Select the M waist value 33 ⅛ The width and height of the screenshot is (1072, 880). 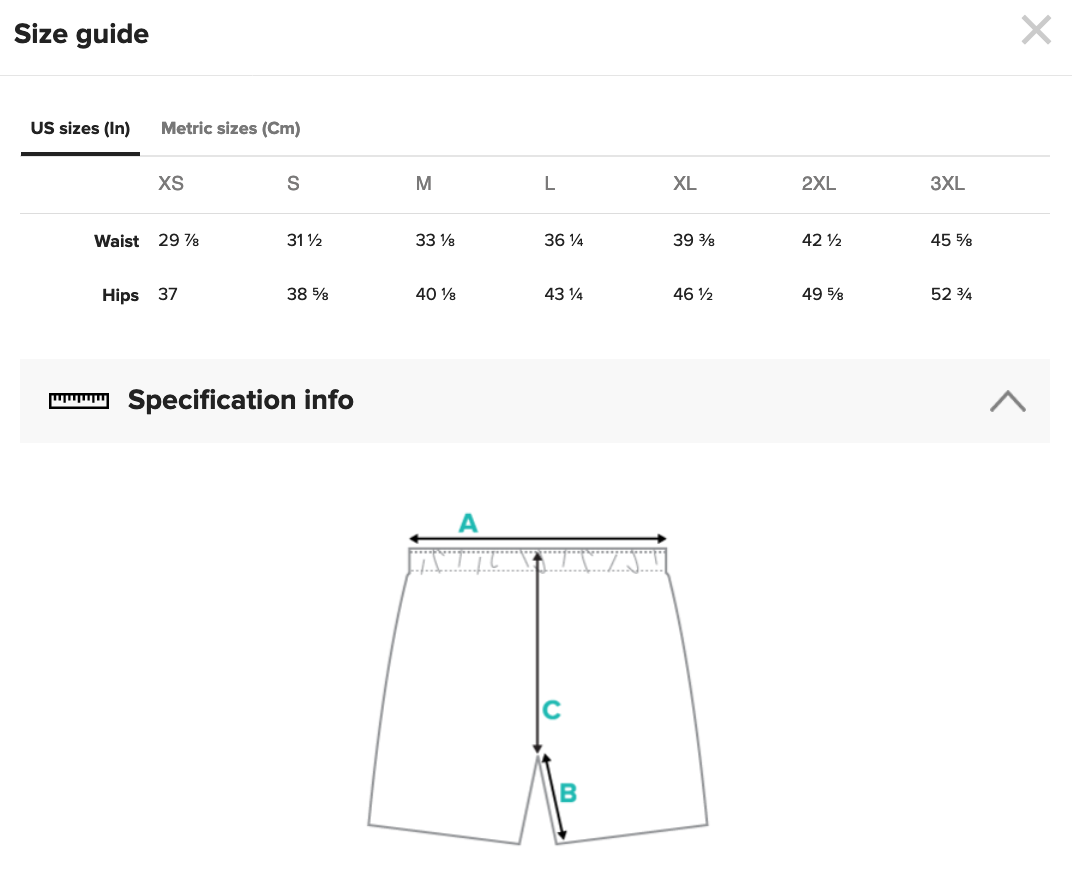435,240
